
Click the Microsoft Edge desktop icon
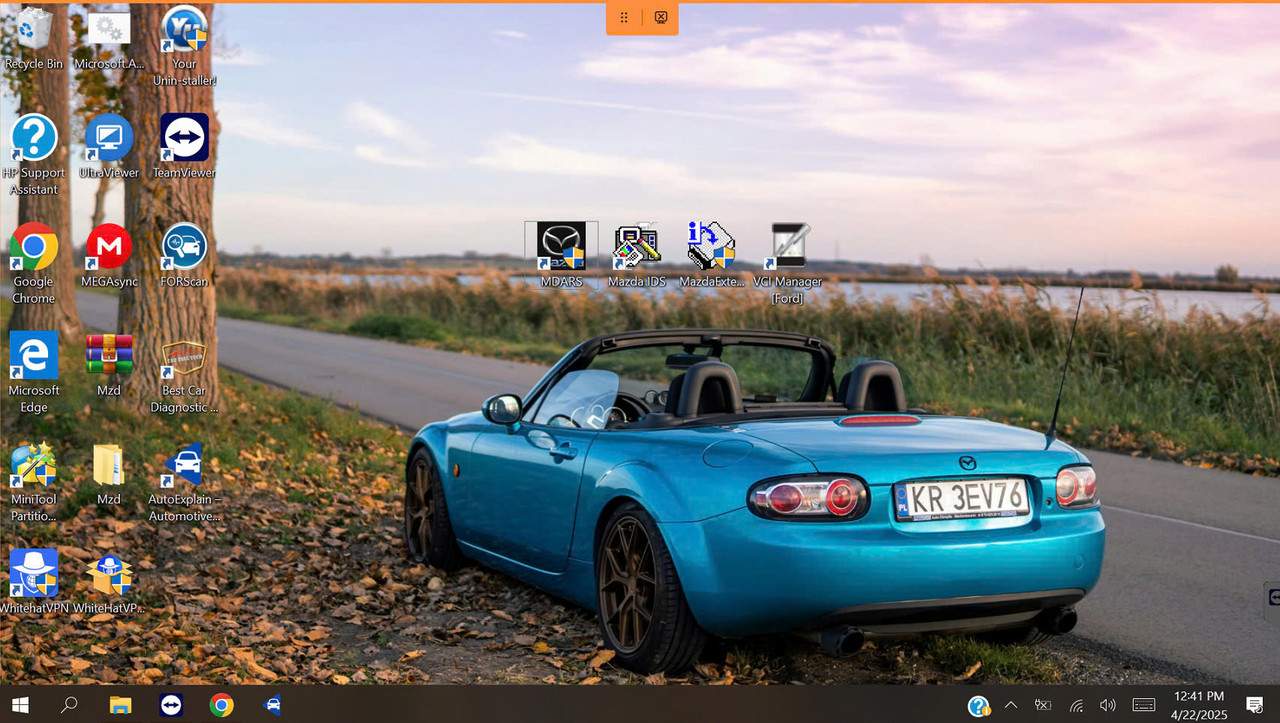[x=34, y=373]
